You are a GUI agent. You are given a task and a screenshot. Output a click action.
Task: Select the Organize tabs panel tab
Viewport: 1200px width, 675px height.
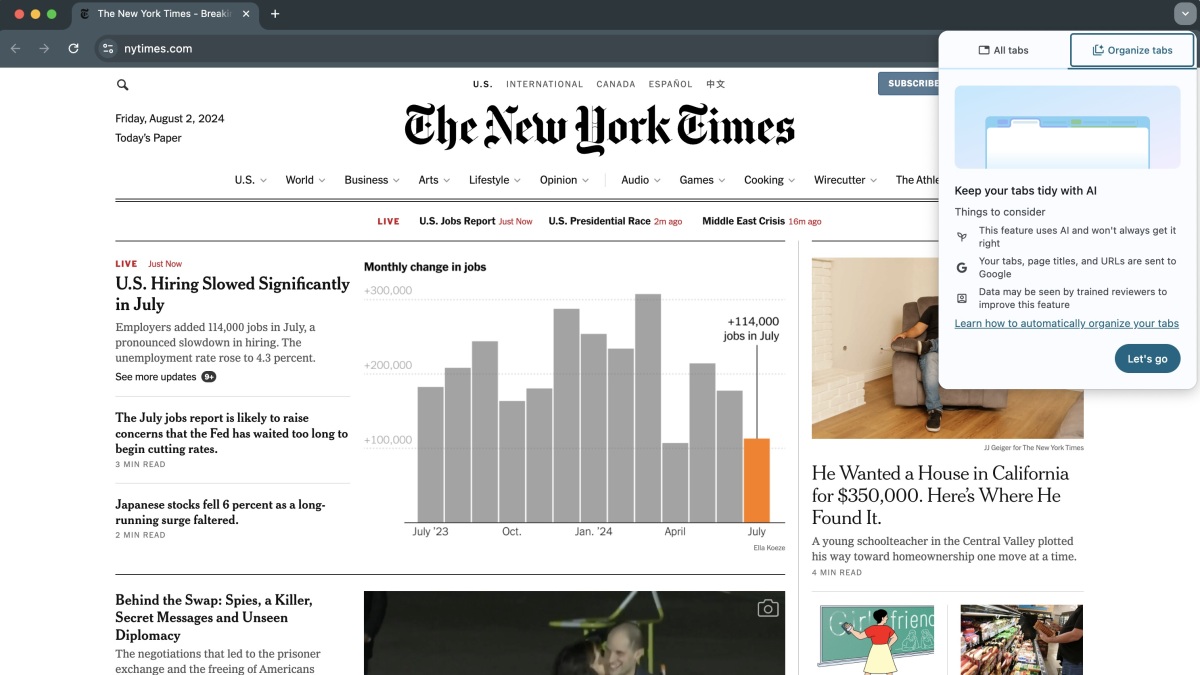(x=1132, y=50)
